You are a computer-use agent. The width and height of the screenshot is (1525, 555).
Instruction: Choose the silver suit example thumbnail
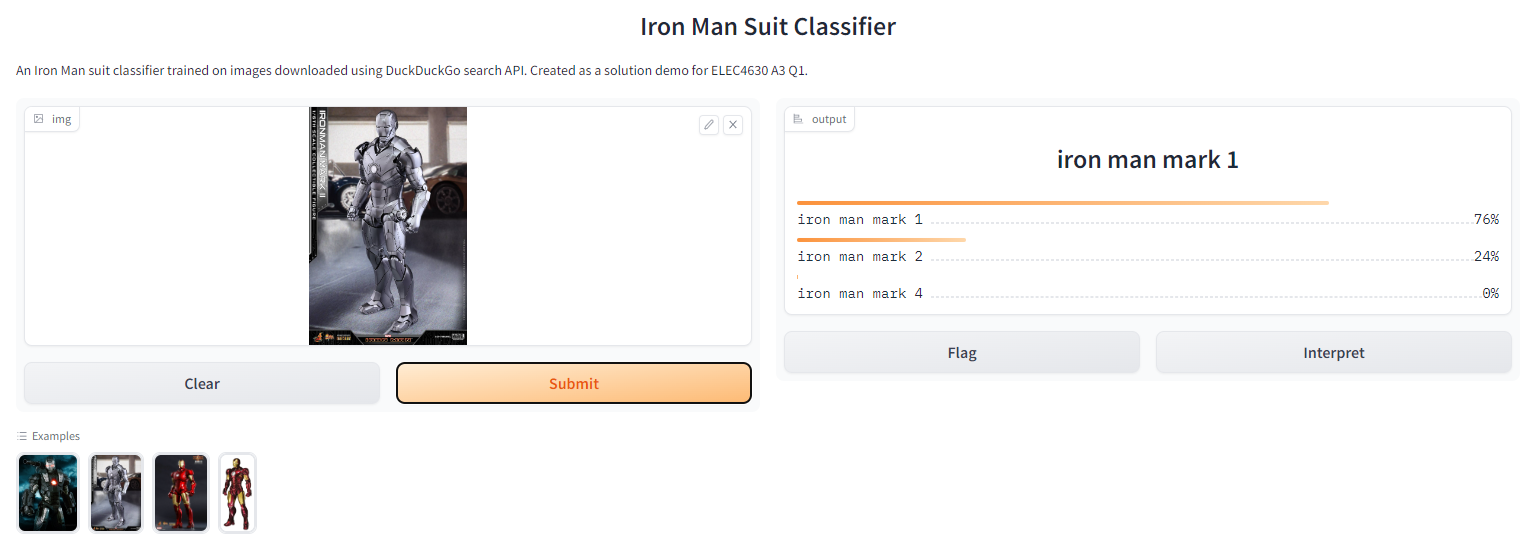click(116, 493)
